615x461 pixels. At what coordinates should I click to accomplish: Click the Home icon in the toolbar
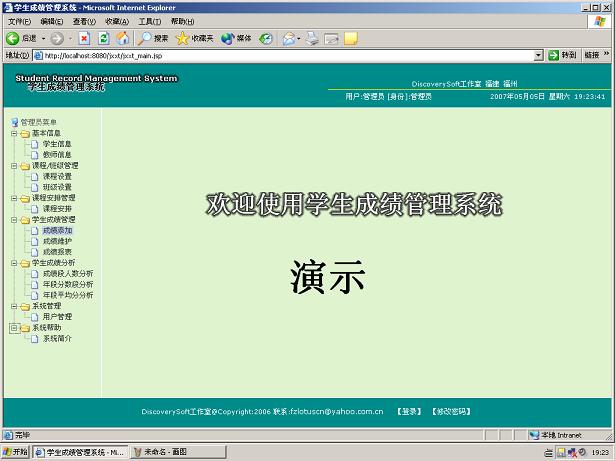122,38
